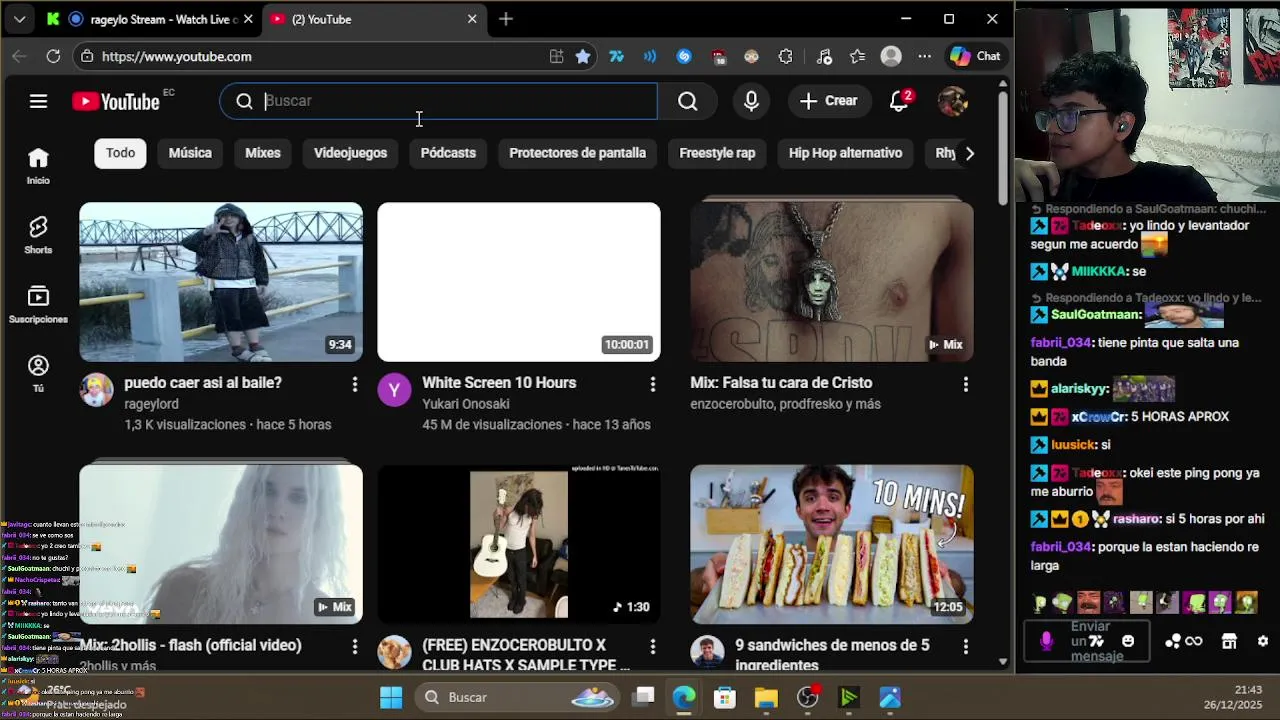Viewport: 1280px width, 720px height.
Task: Open the tab actions dropdown arrow
Action: [x=19, y=19]
